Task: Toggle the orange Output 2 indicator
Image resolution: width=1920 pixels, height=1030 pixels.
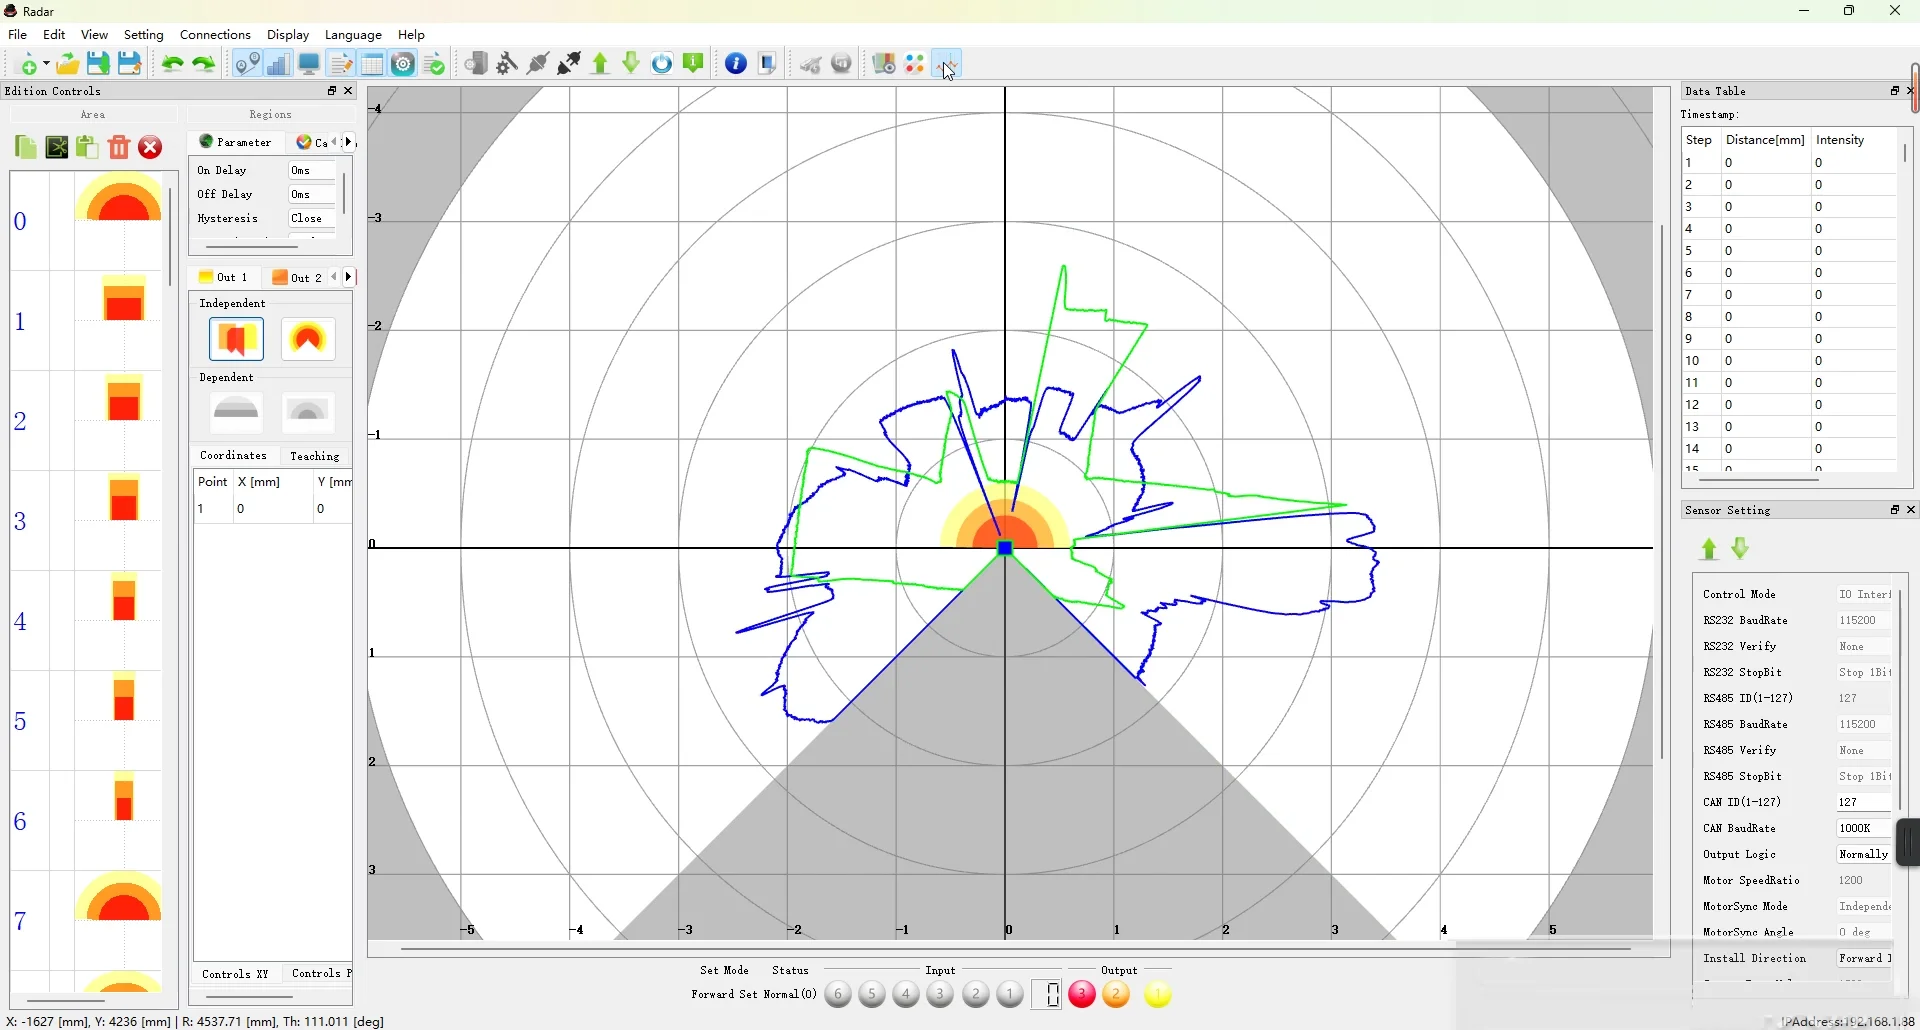Action: click(1116, 995)
